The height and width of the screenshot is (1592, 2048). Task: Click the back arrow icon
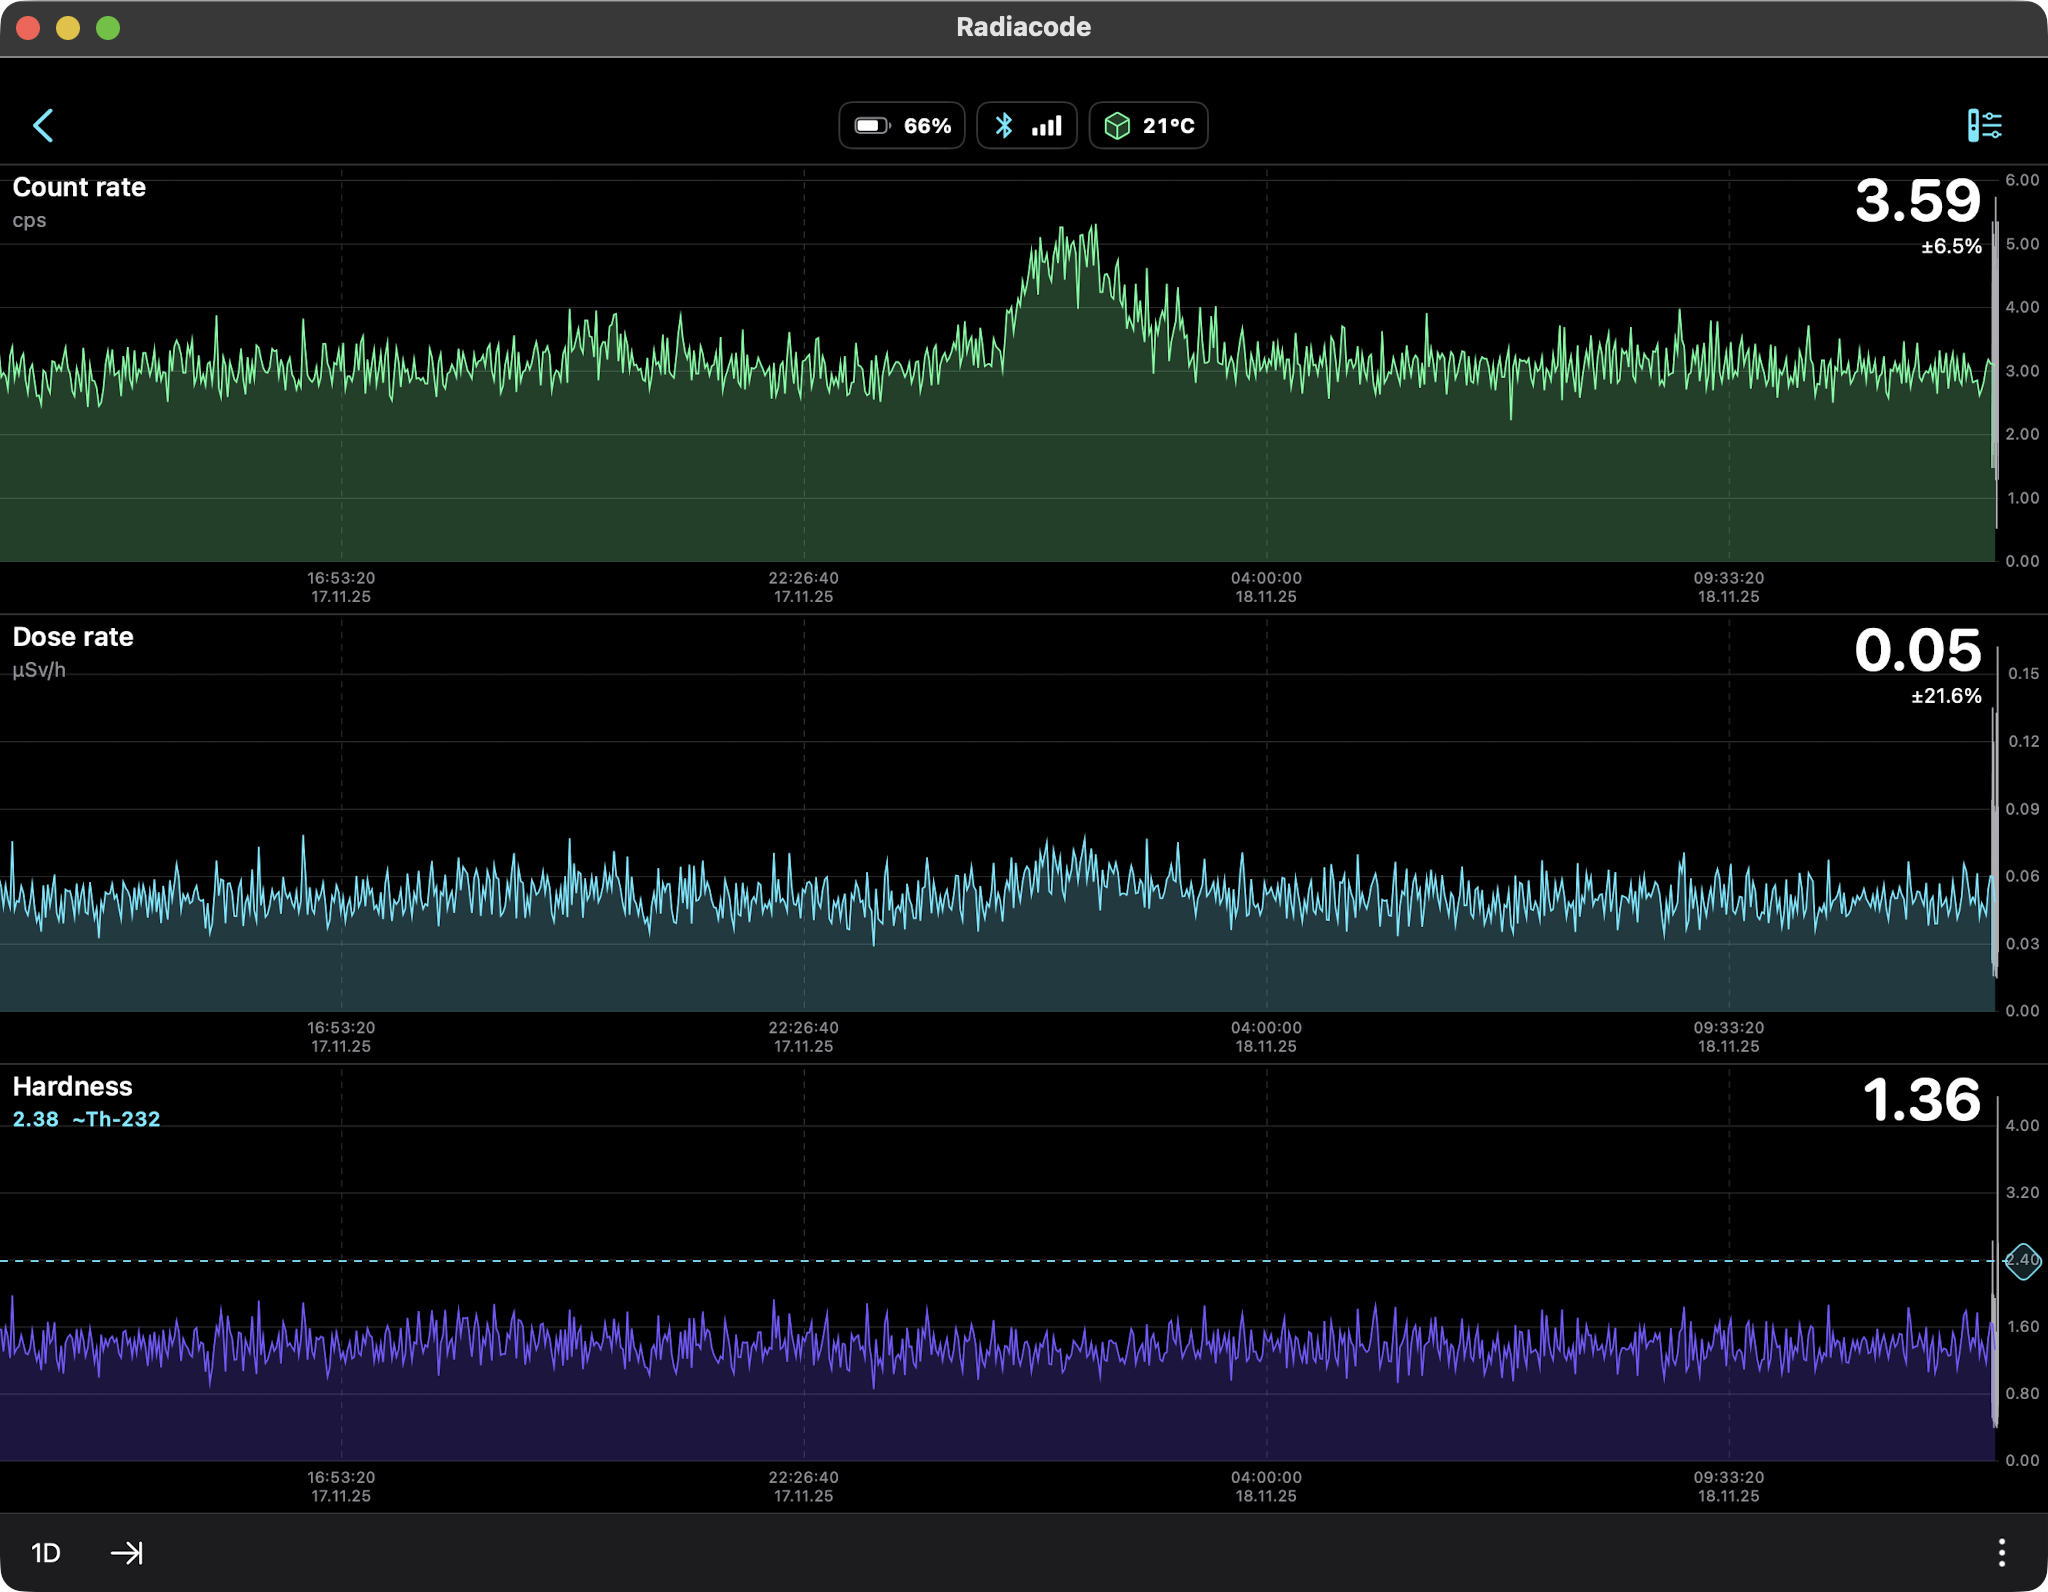point(43,126)
